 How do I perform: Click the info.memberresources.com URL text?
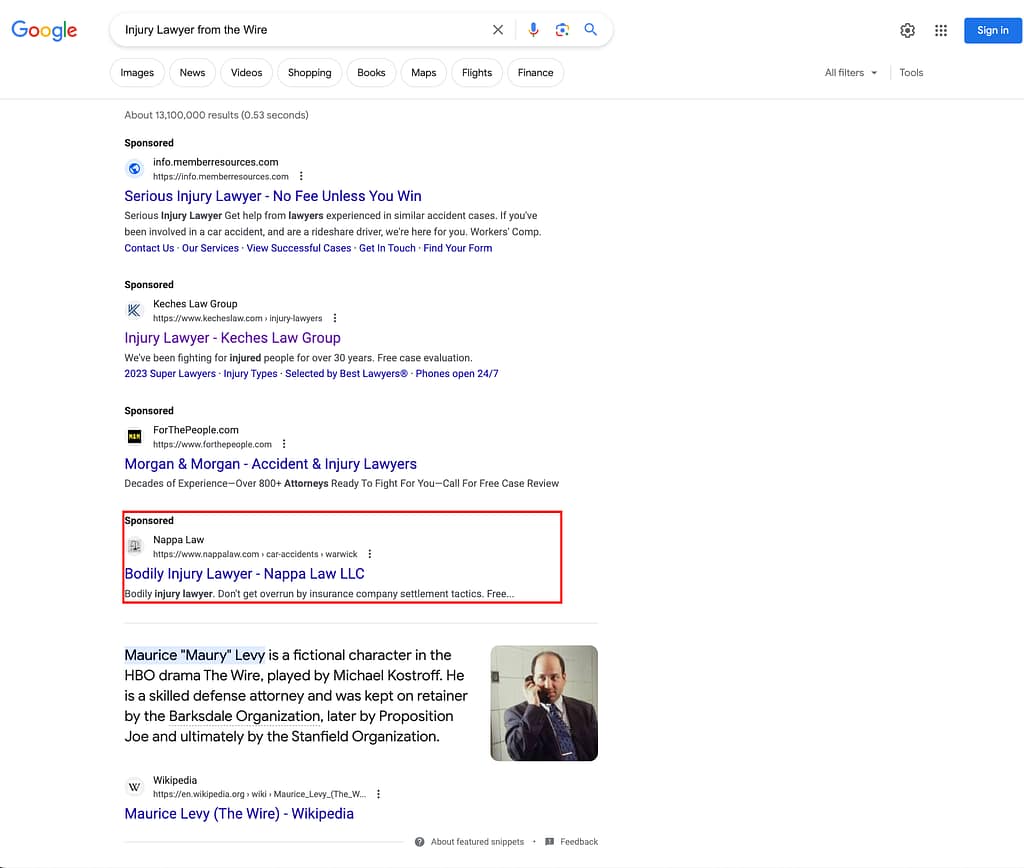tap(221, 176)
